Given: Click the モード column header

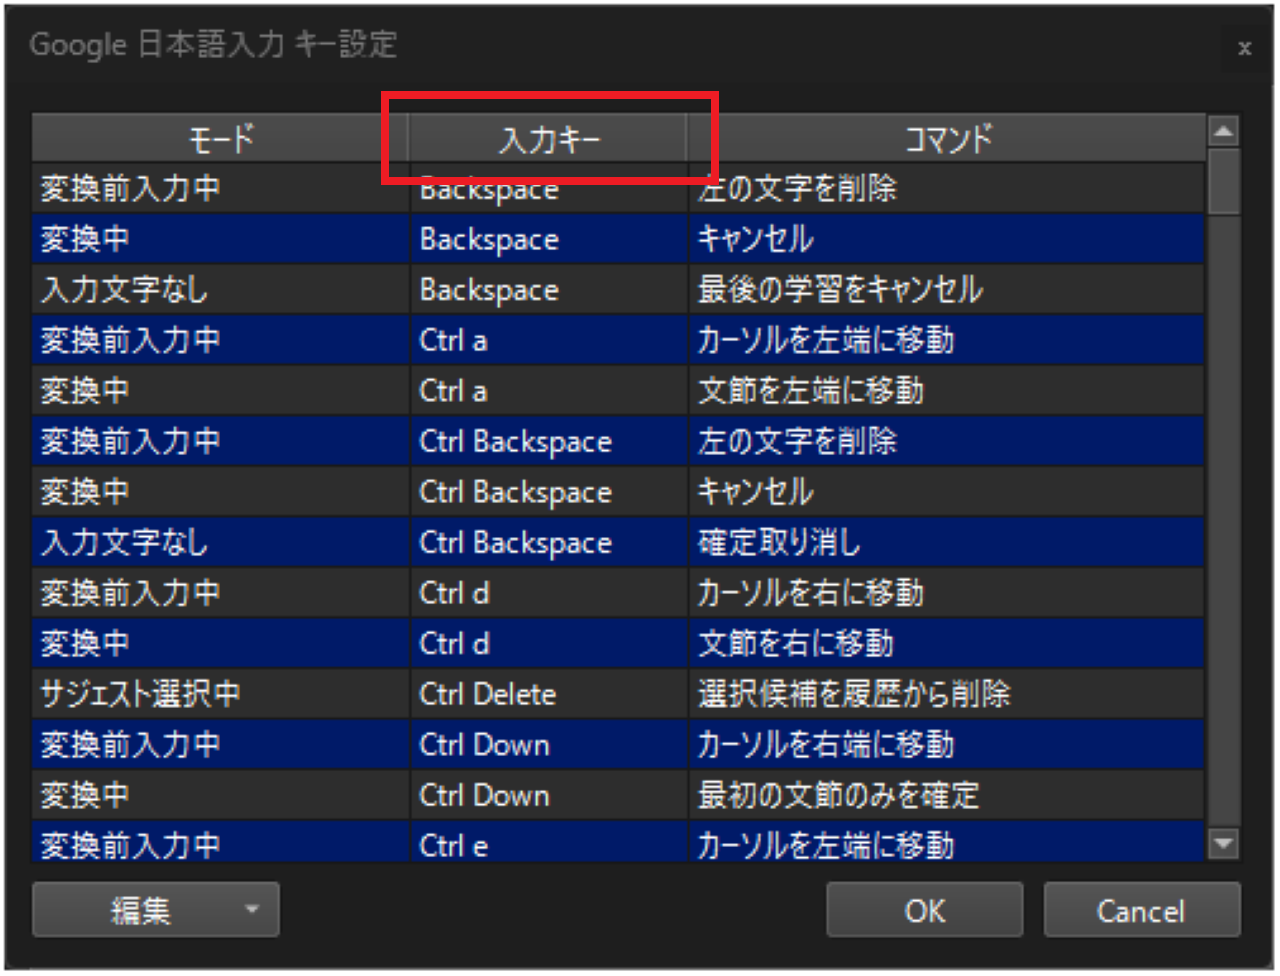Looking at the screenshot, I should (x=220, y=138).
